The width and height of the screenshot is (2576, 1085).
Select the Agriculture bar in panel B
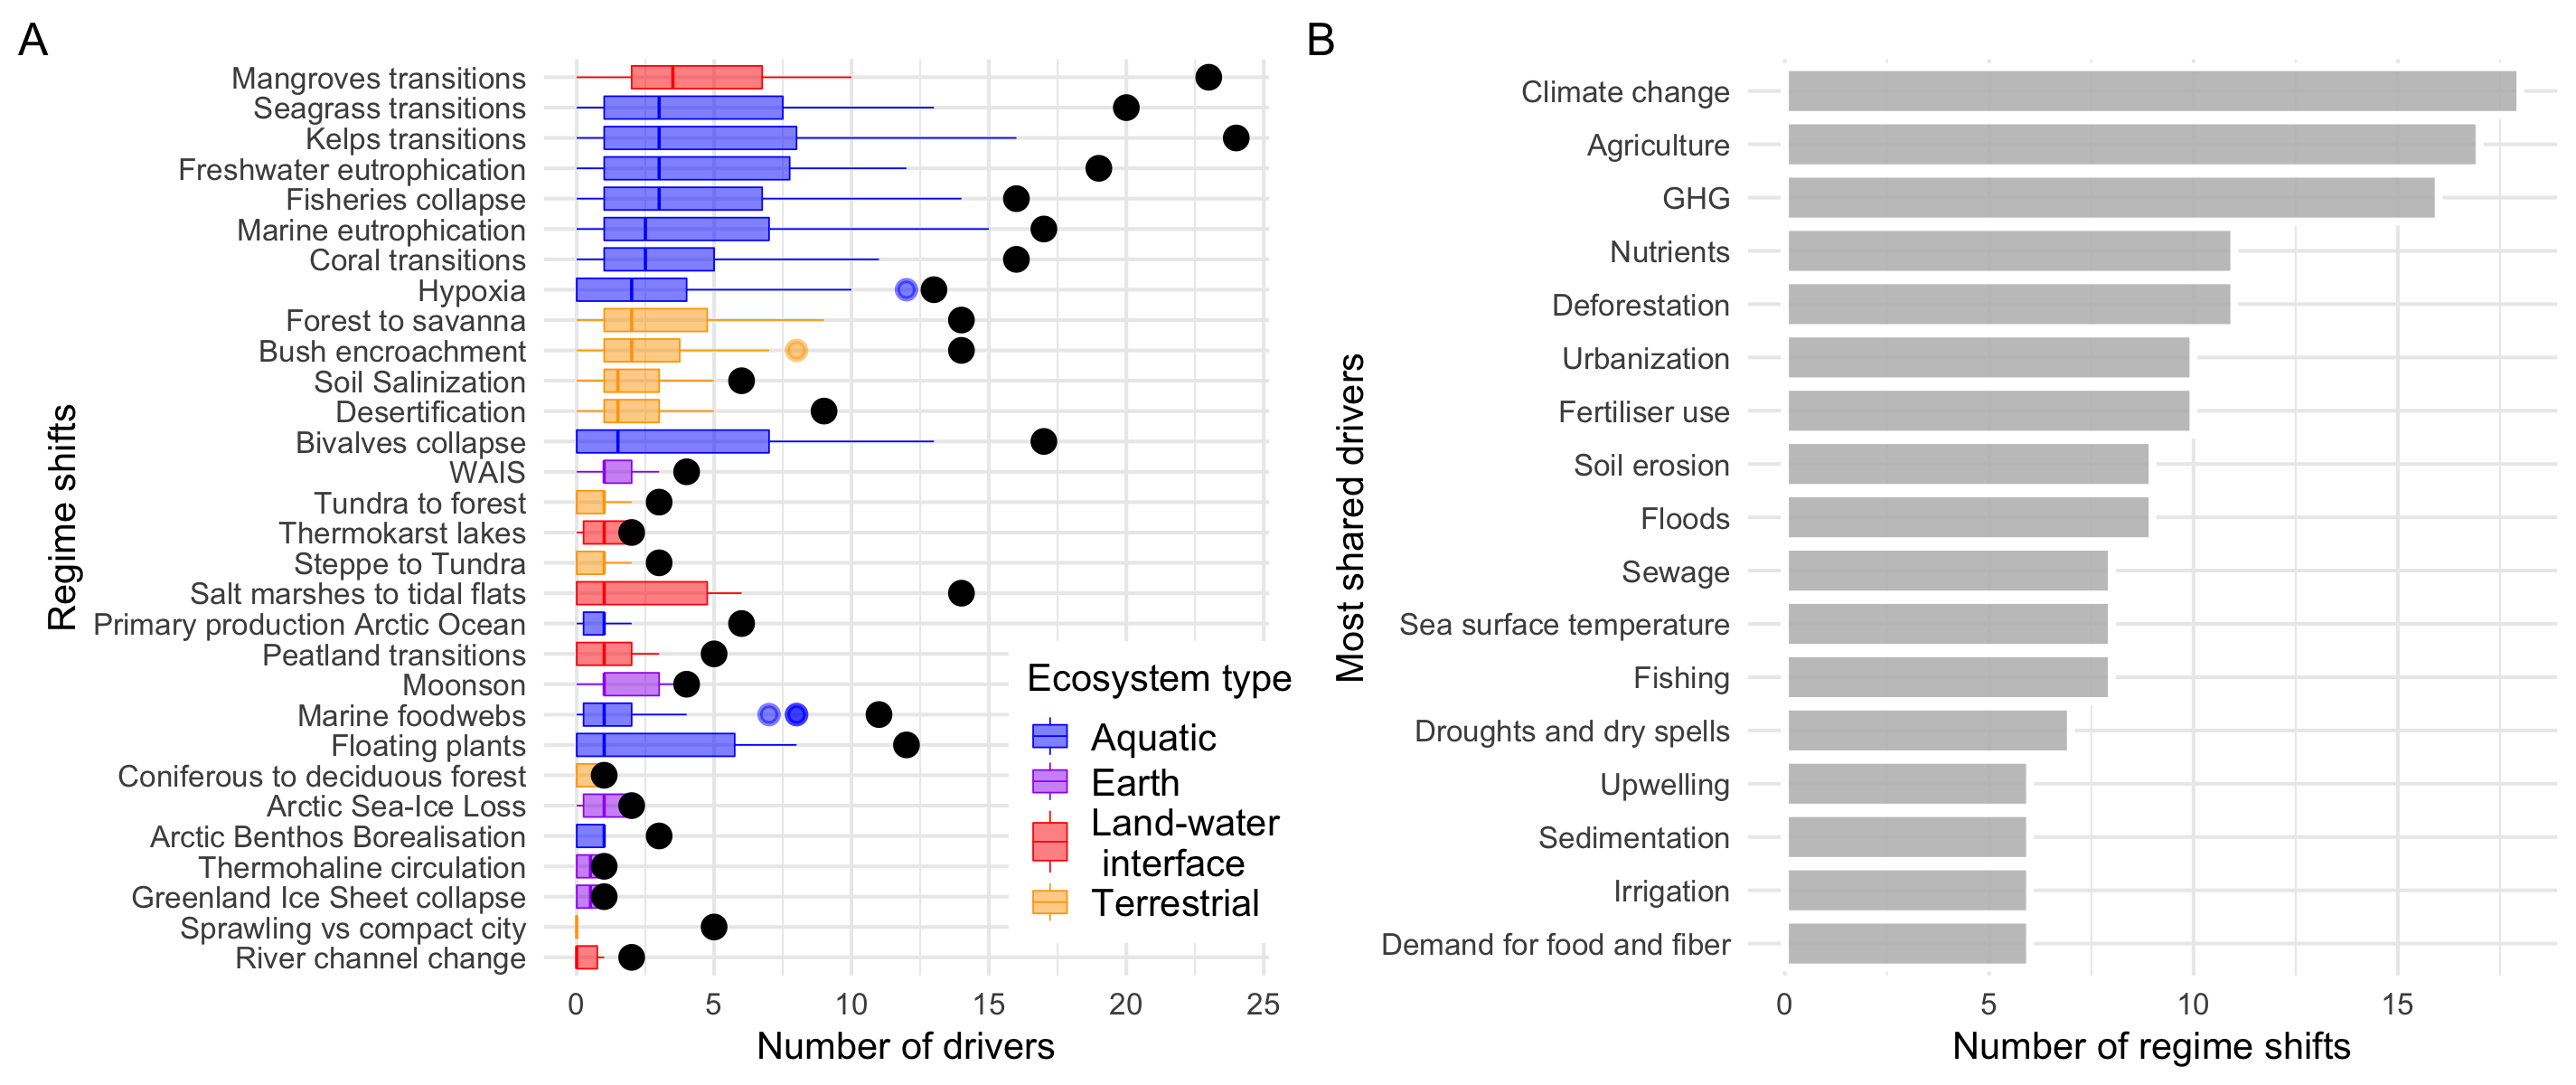[x=2130, y=144]
